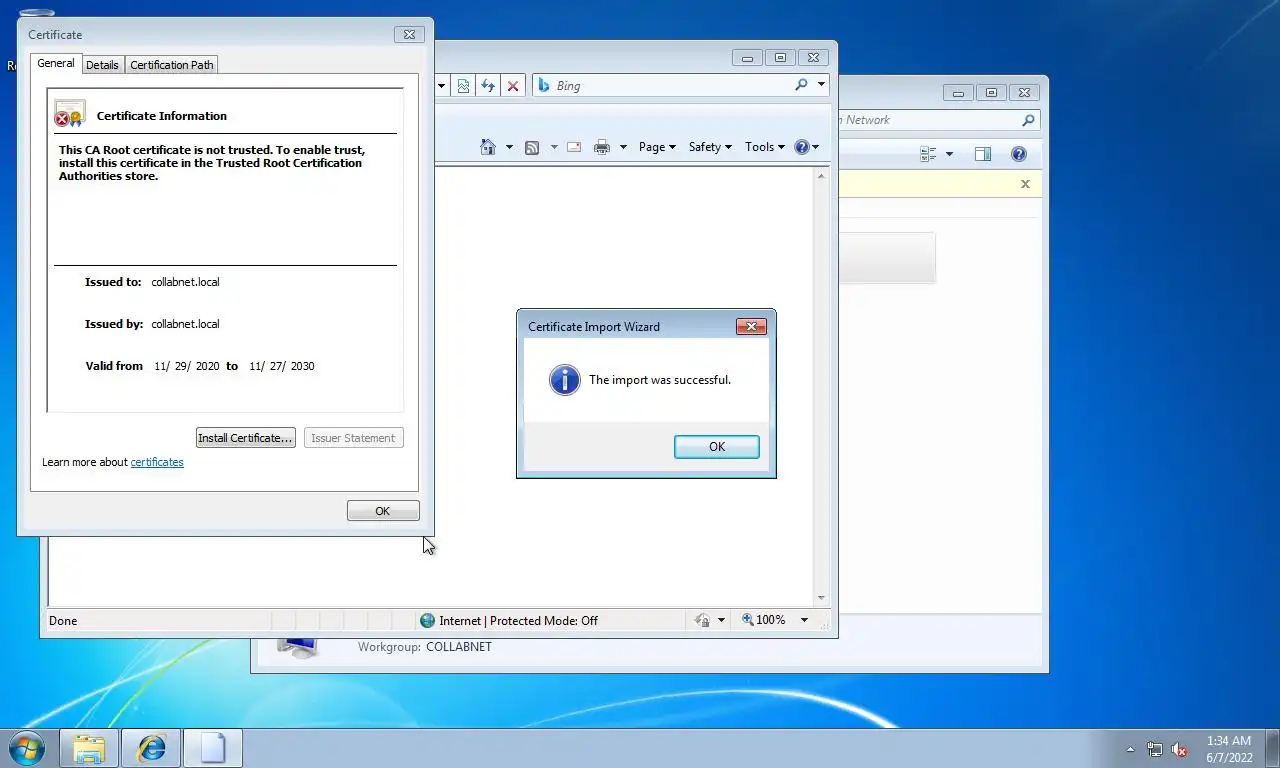
Task: Expand the Explorer view options dropdown arrow
Action: pos(949,154)
